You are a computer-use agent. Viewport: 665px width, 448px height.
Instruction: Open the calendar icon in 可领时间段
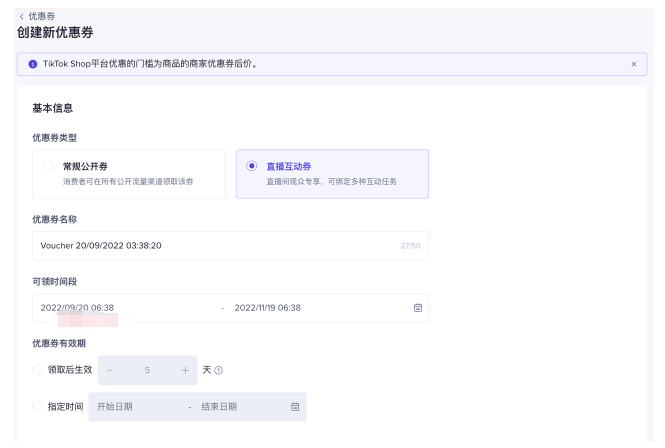click(x=418, y=307)
